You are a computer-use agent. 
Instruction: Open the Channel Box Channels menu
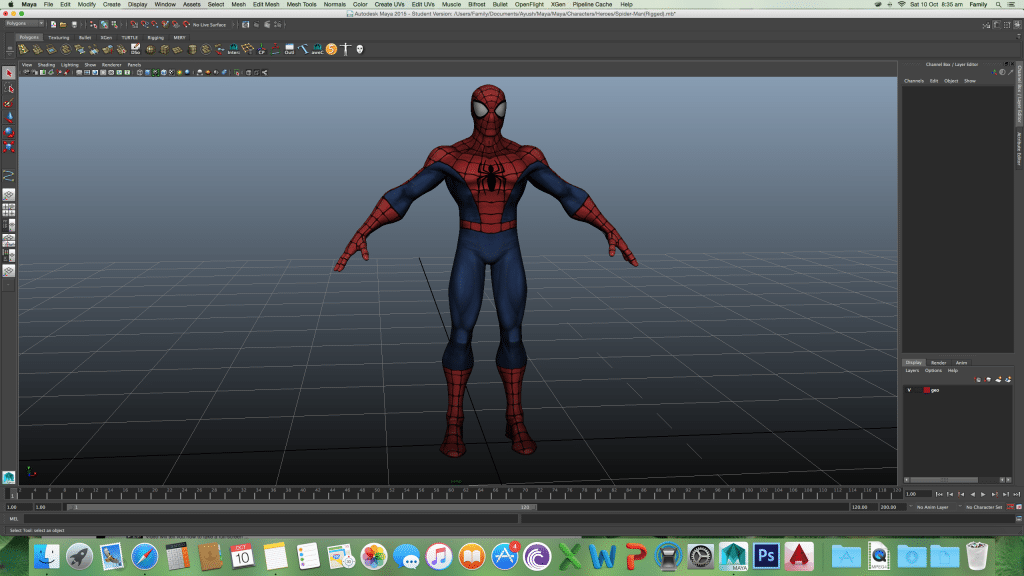click(914, 81)
